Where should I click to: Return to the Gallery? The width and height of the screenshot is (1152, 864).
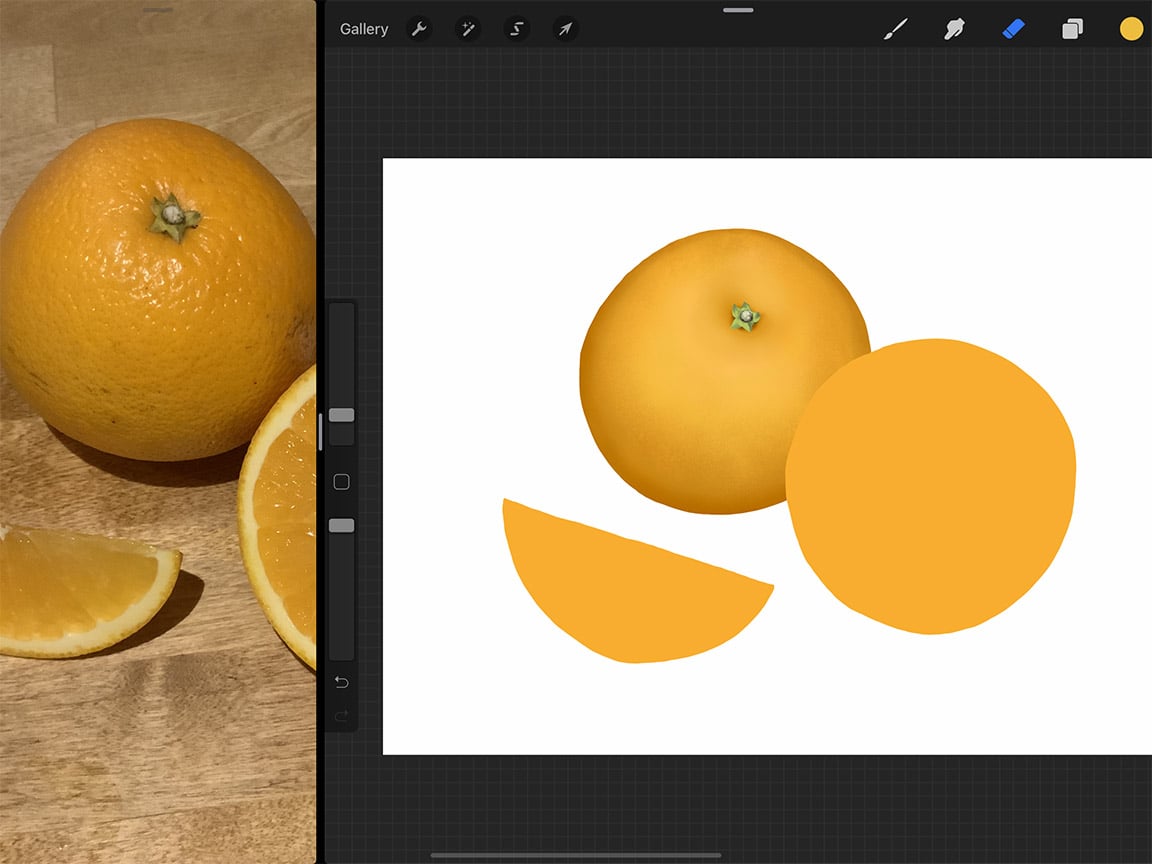(x=363, y=29)
